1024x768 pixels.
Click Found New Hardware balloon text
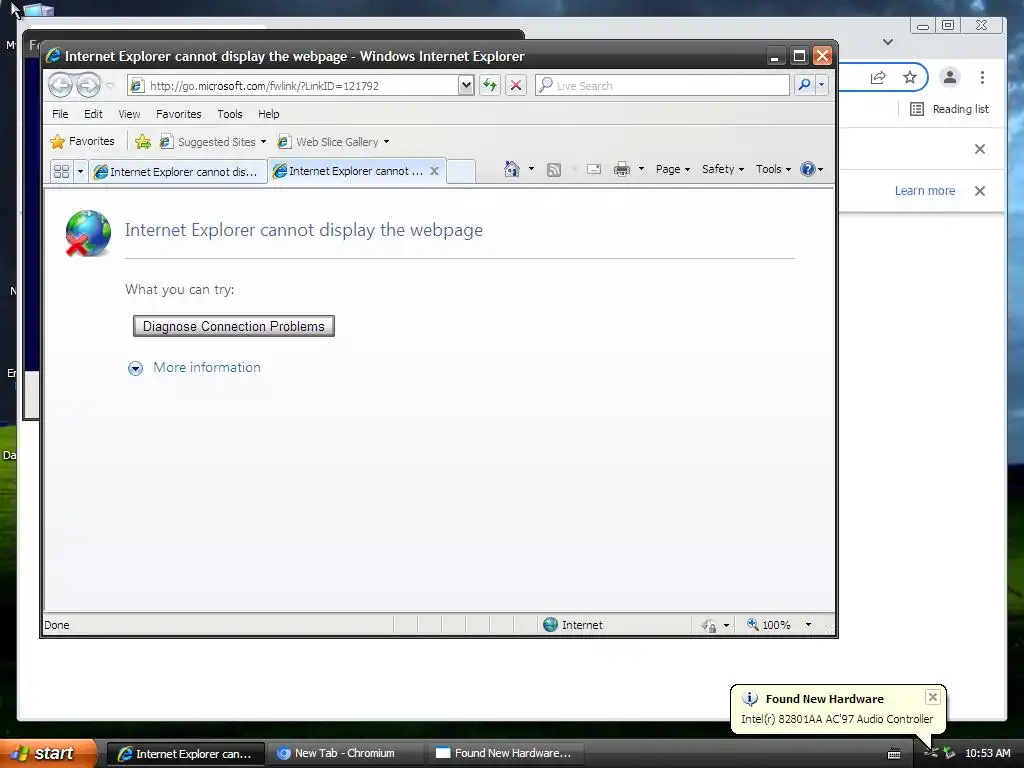837,719
